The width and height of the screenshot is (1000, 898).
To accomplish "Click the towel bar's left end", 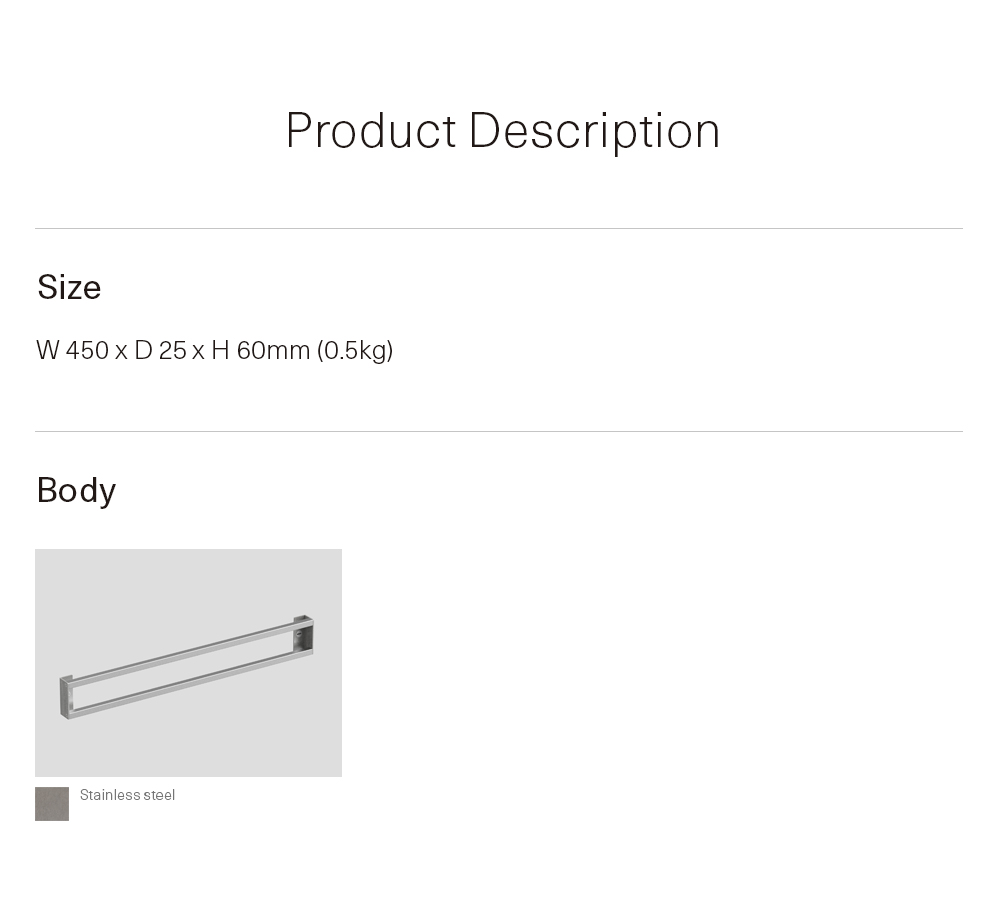I will coord(67,697).
